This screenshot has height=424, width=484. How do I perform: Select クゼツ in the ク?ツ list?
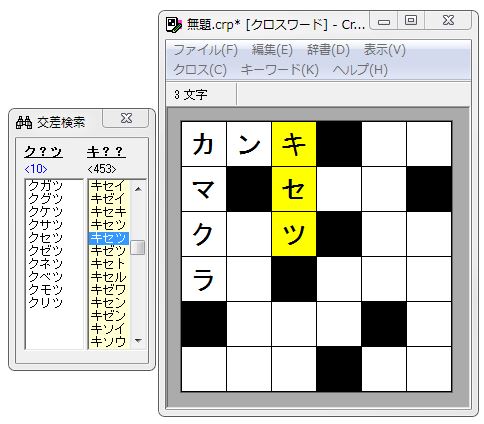[46, 250]
